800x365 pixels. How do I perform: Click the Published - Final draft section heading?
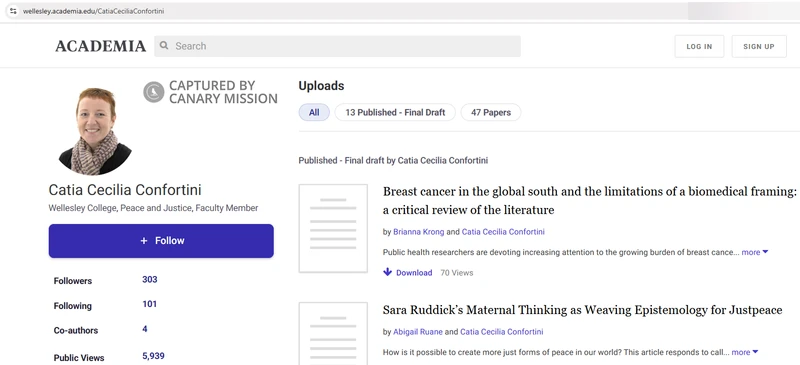393,160
